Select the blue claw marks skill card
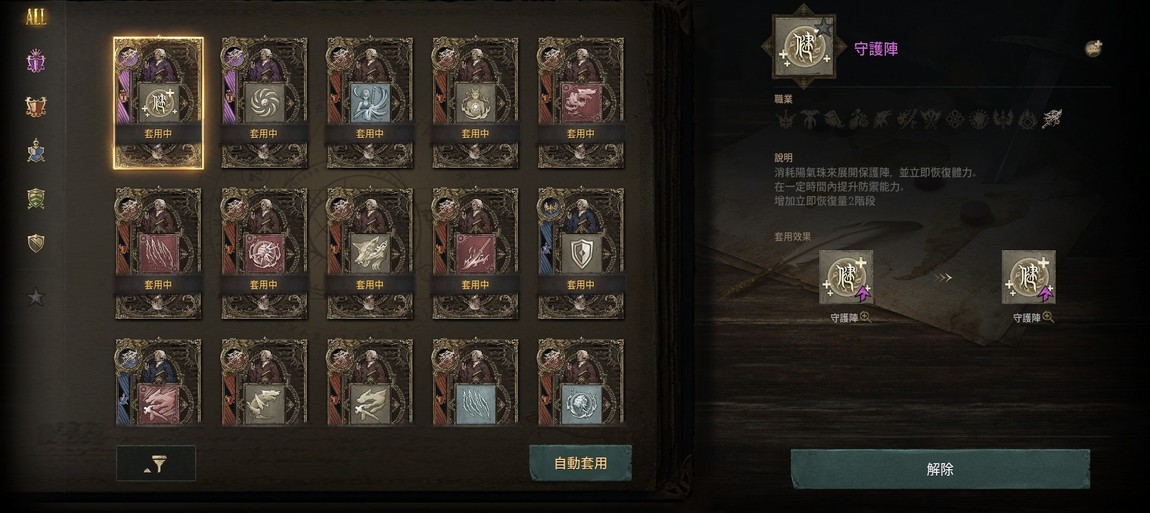The image size is (1150, 513). [475, 382]
